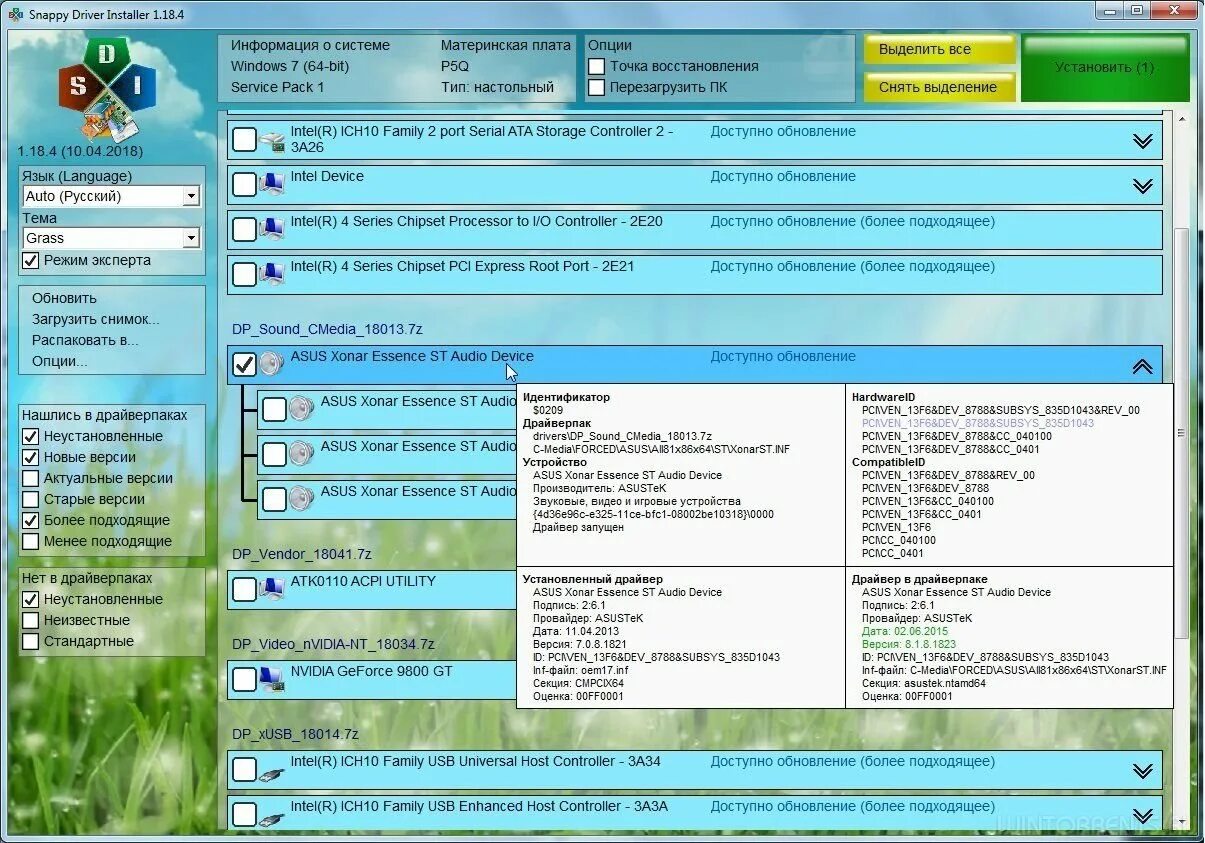Uncheck the ASUS Xonar Essence ST driver

pos(244,364)
